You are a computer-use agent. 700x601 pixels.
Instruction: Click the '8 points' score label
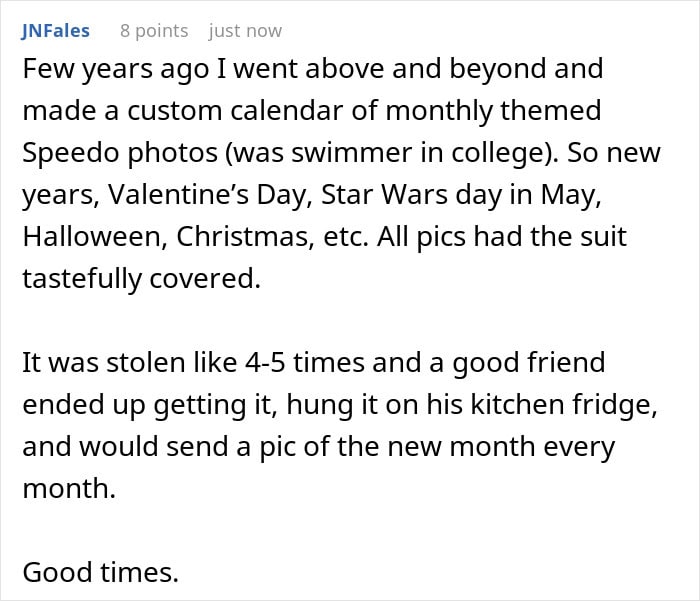tap(154, 31)
